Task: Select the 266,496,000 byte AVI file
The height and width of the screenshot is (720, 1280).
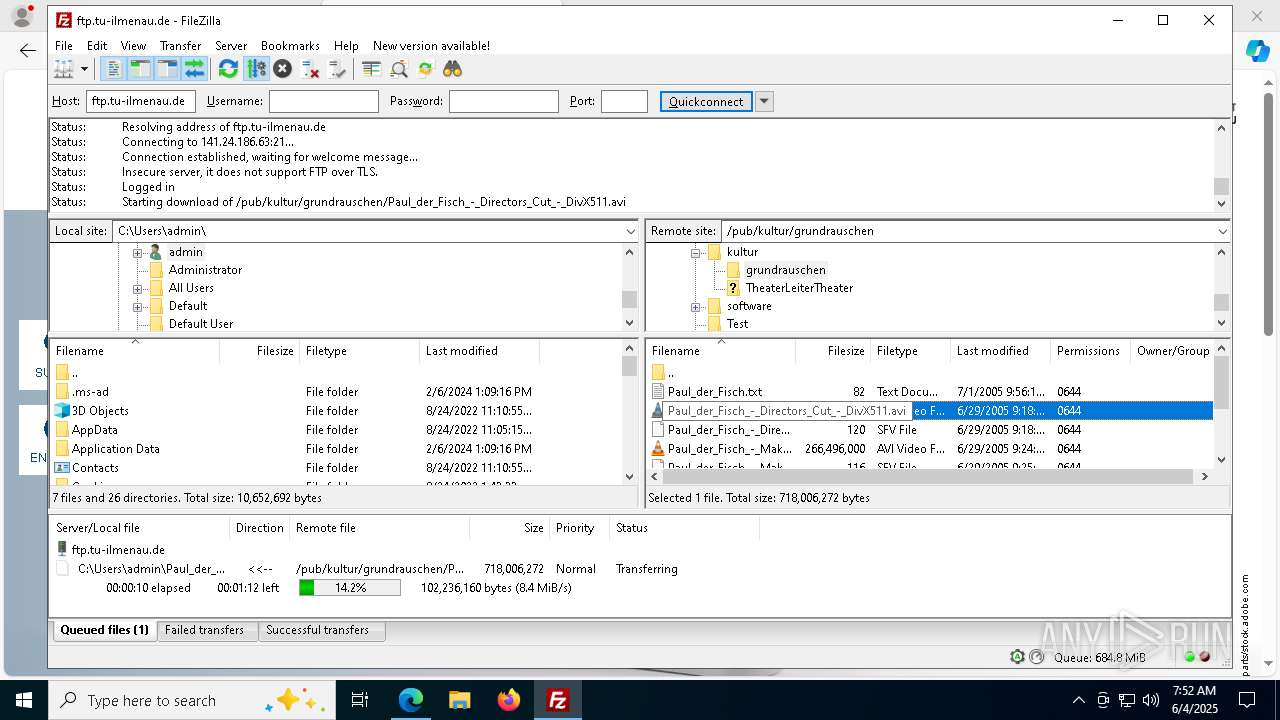Action: coord(931,449)
